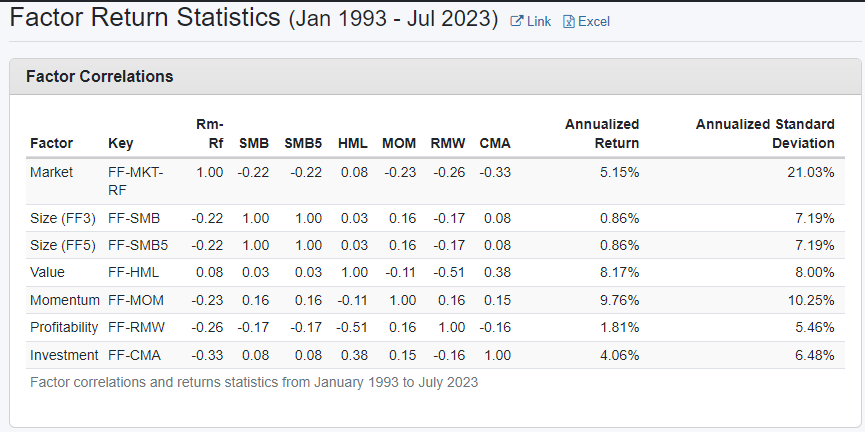Open the Link hyperlink text
The height and width of the screenshot is (432, 865).
pyautogui.click(x=539, y=21)
